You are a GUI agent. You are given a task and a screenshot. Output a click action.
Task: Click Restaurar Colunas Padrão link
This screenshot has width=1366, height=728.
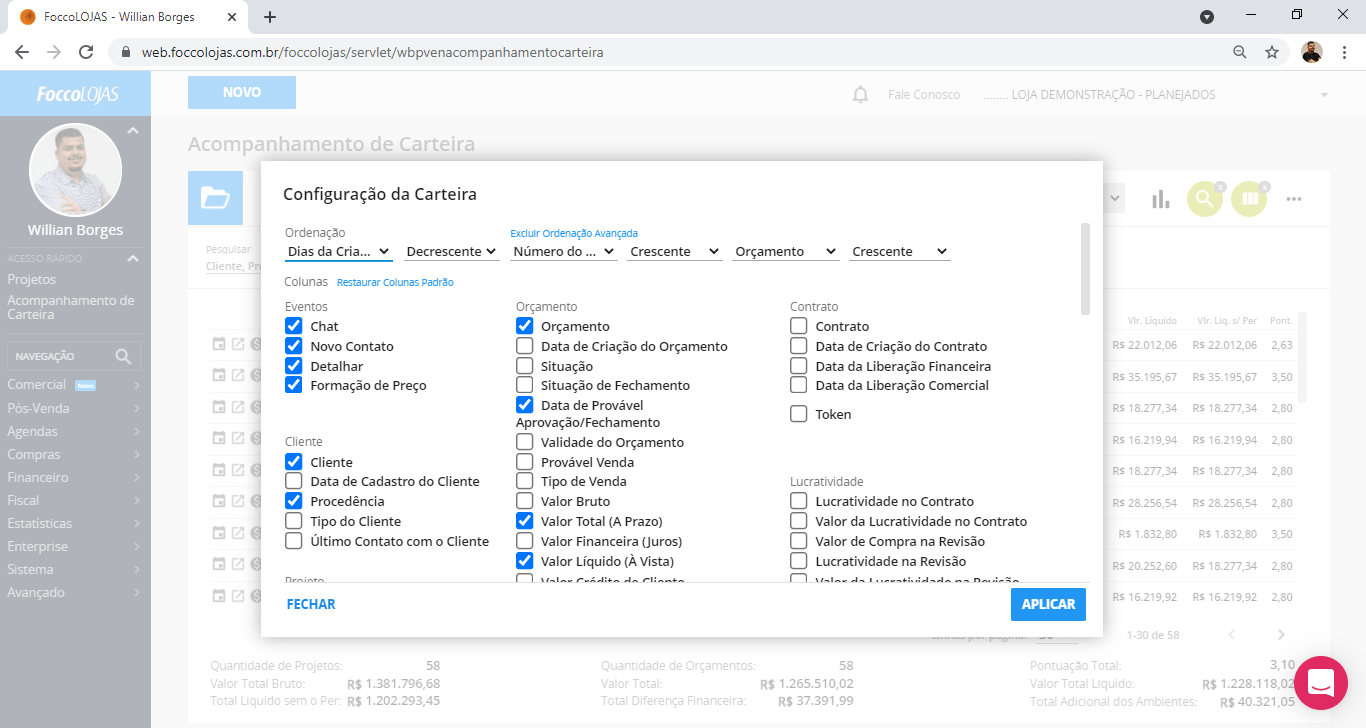click(x=395, y=283)
